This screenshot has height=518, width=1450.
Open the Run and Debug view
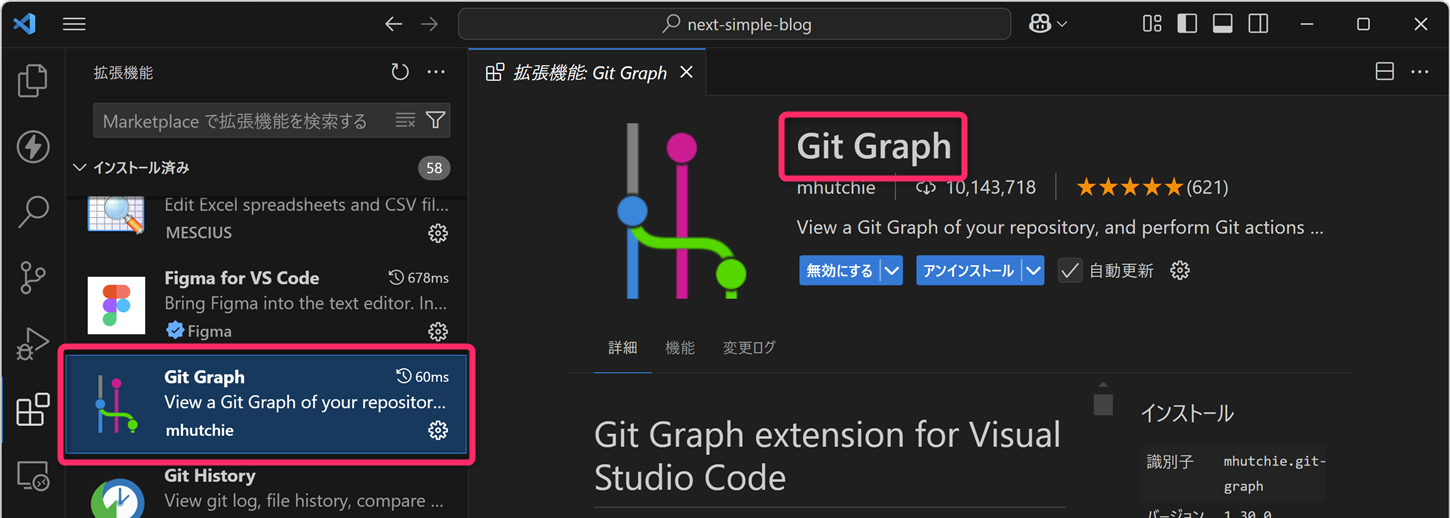coord(33,344)
